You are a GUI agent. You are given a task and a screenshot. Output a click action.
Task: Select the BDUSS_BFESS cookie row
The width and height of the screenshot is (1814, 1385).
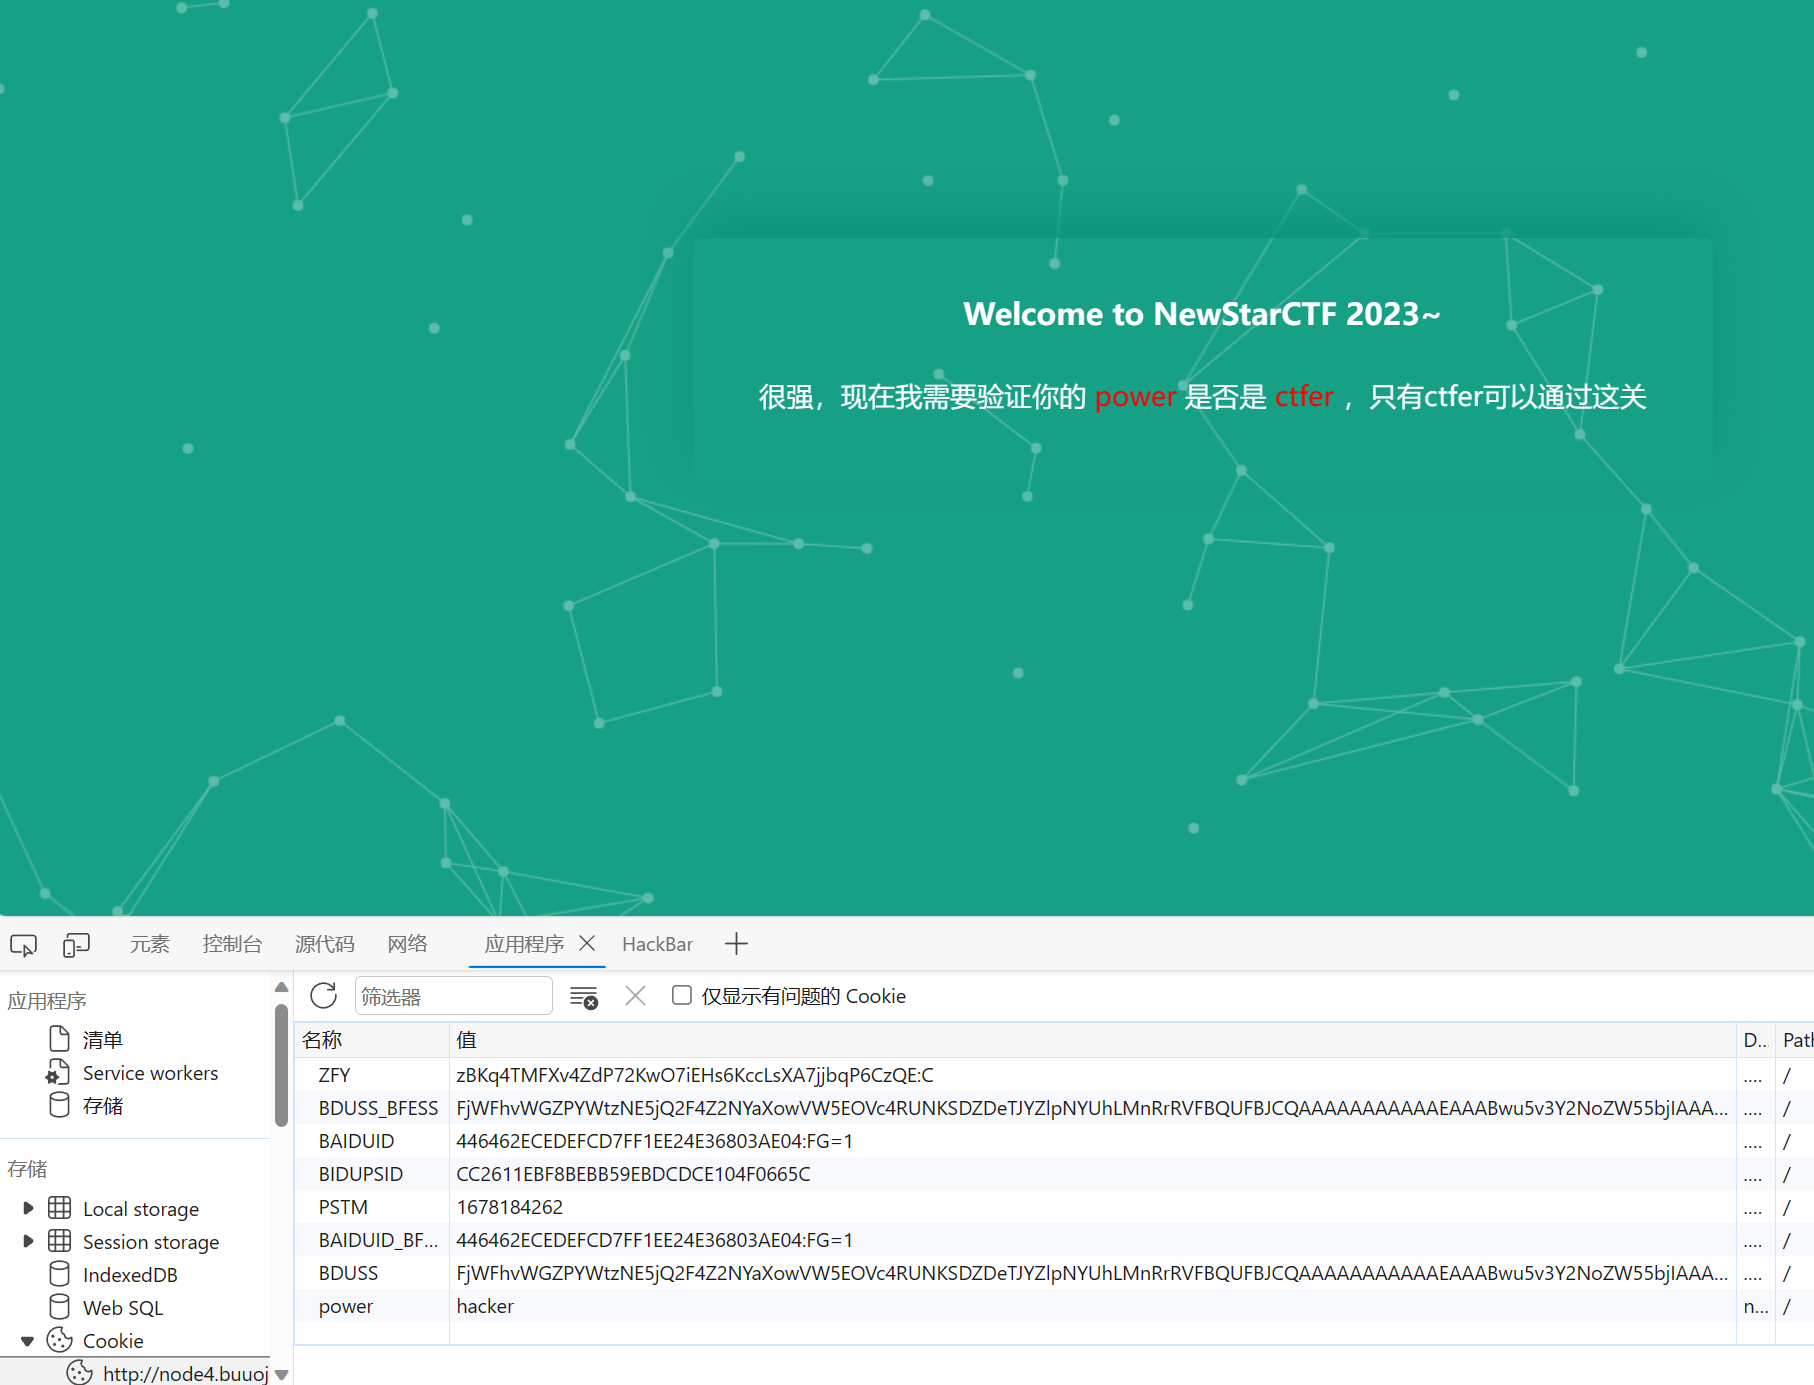[1055, 1108]
